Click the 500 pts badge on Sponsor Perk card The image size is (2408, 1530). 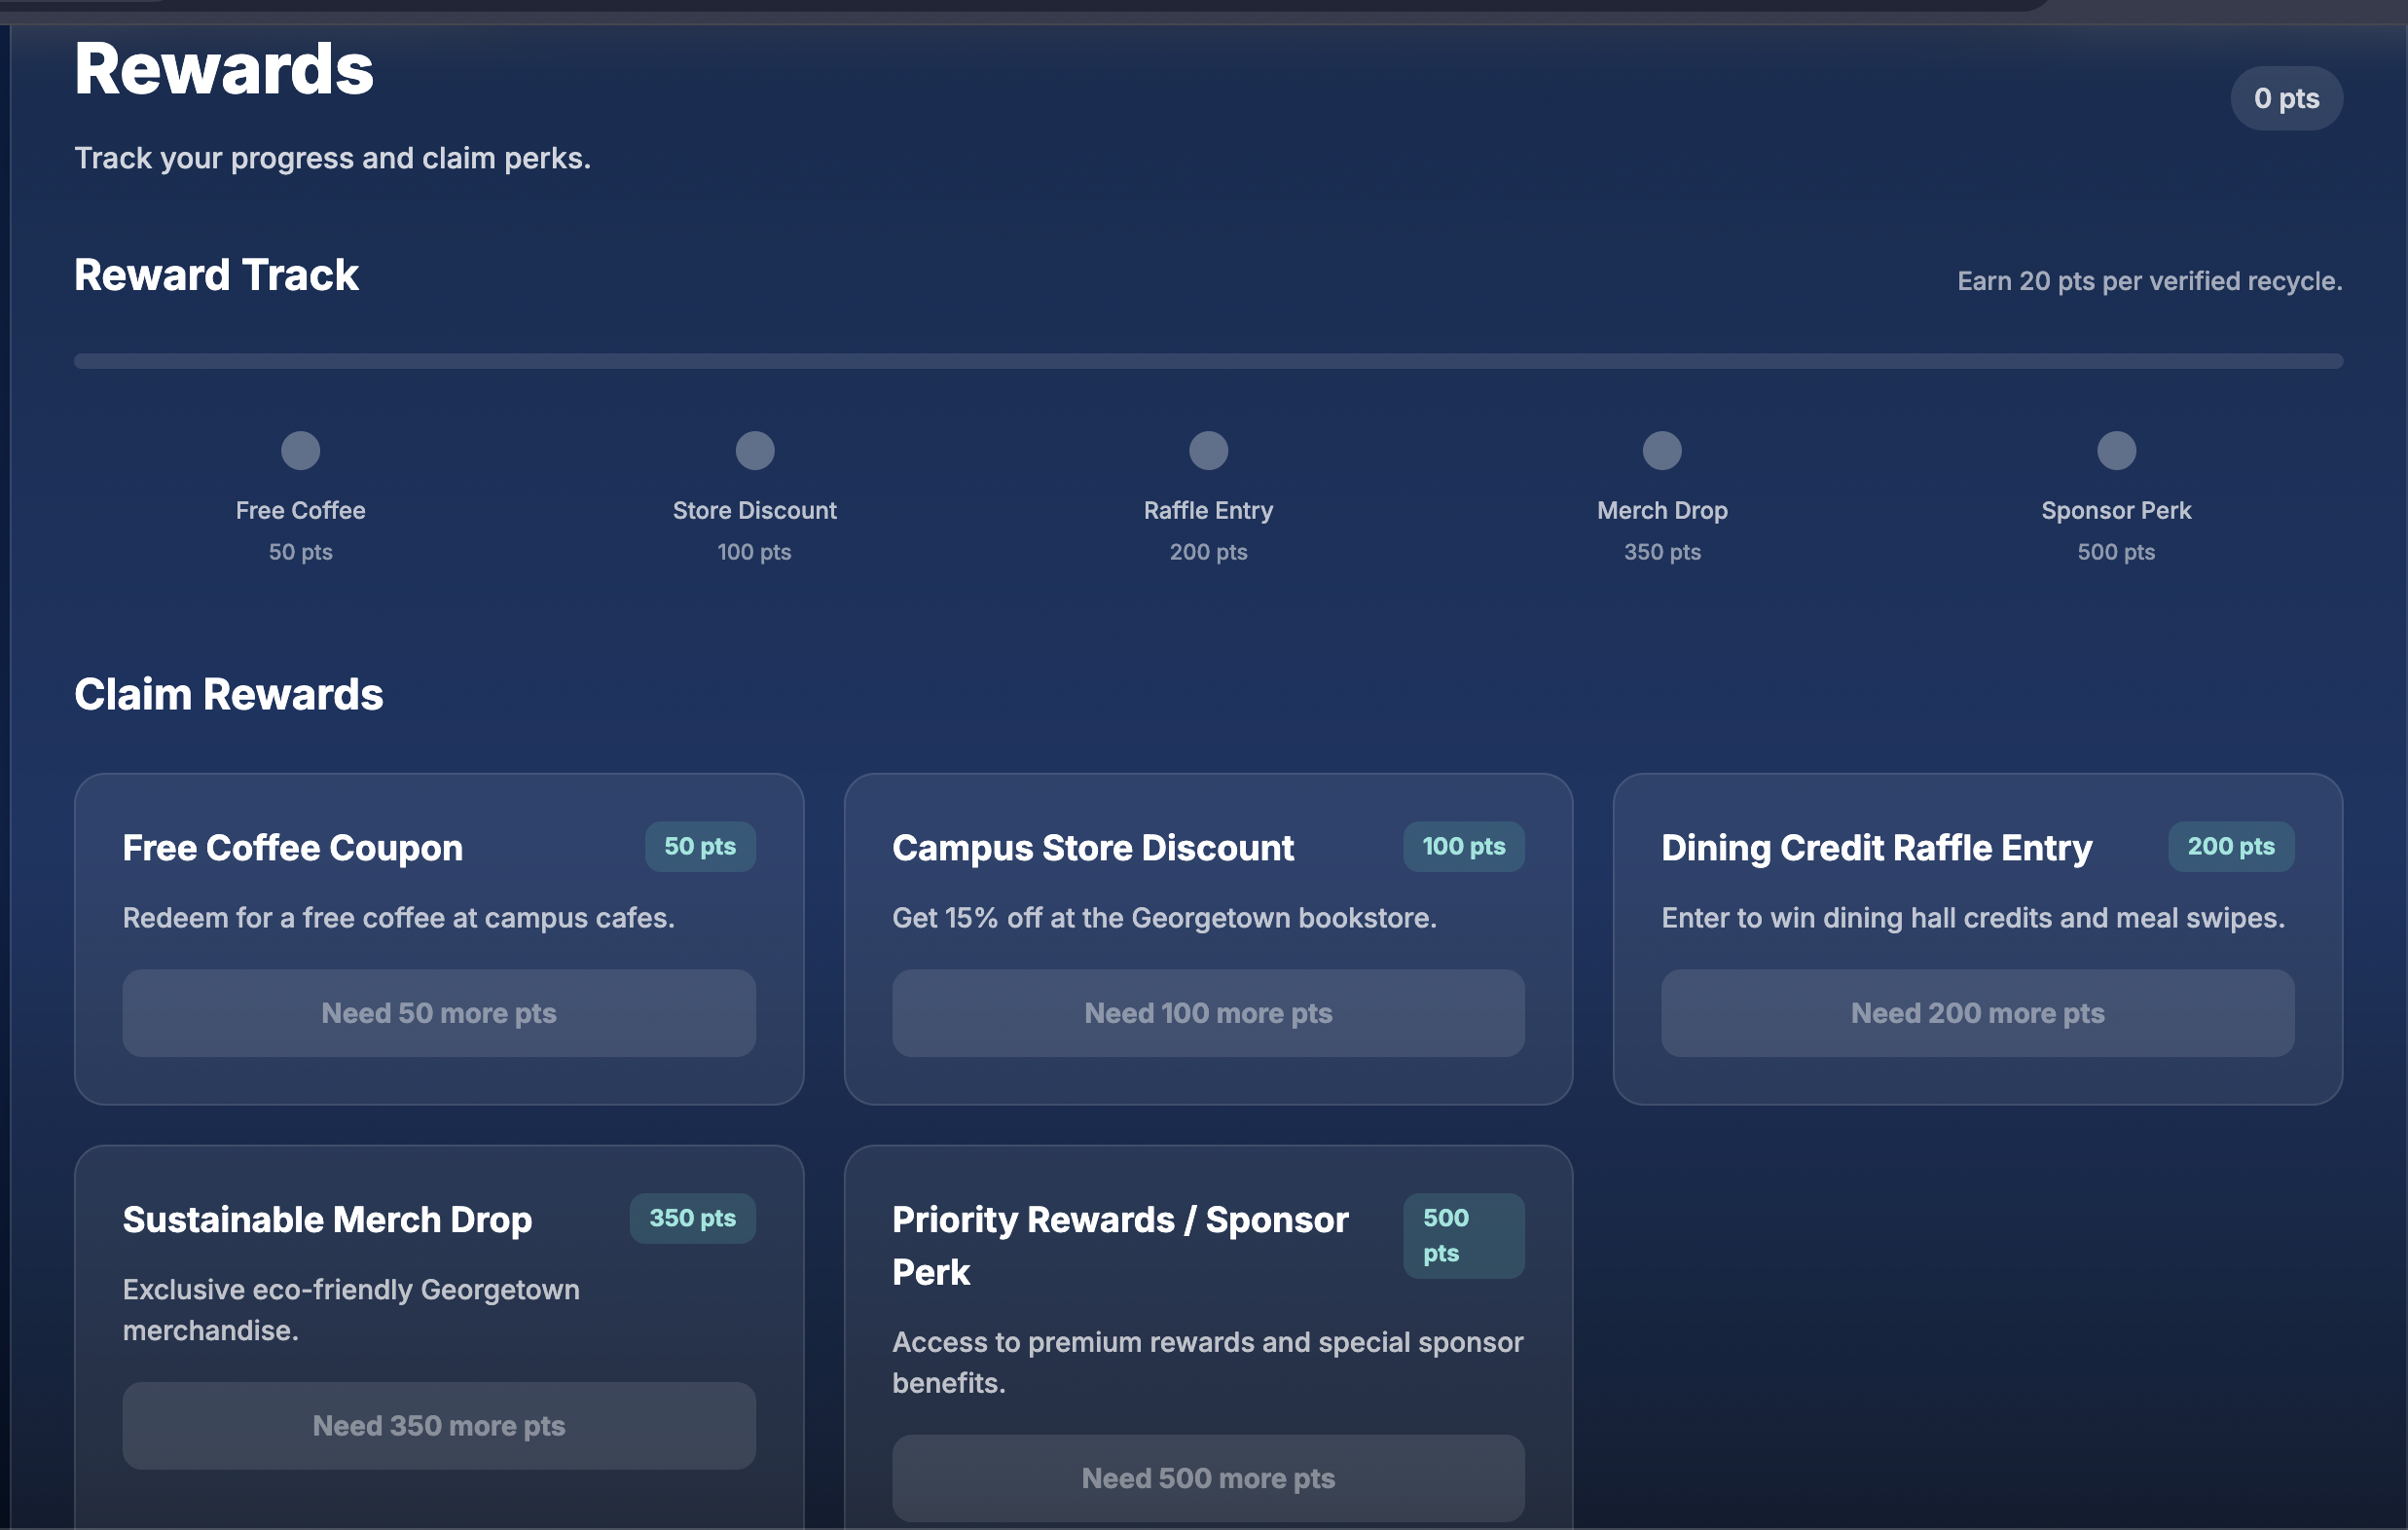click(1462, 1235)
